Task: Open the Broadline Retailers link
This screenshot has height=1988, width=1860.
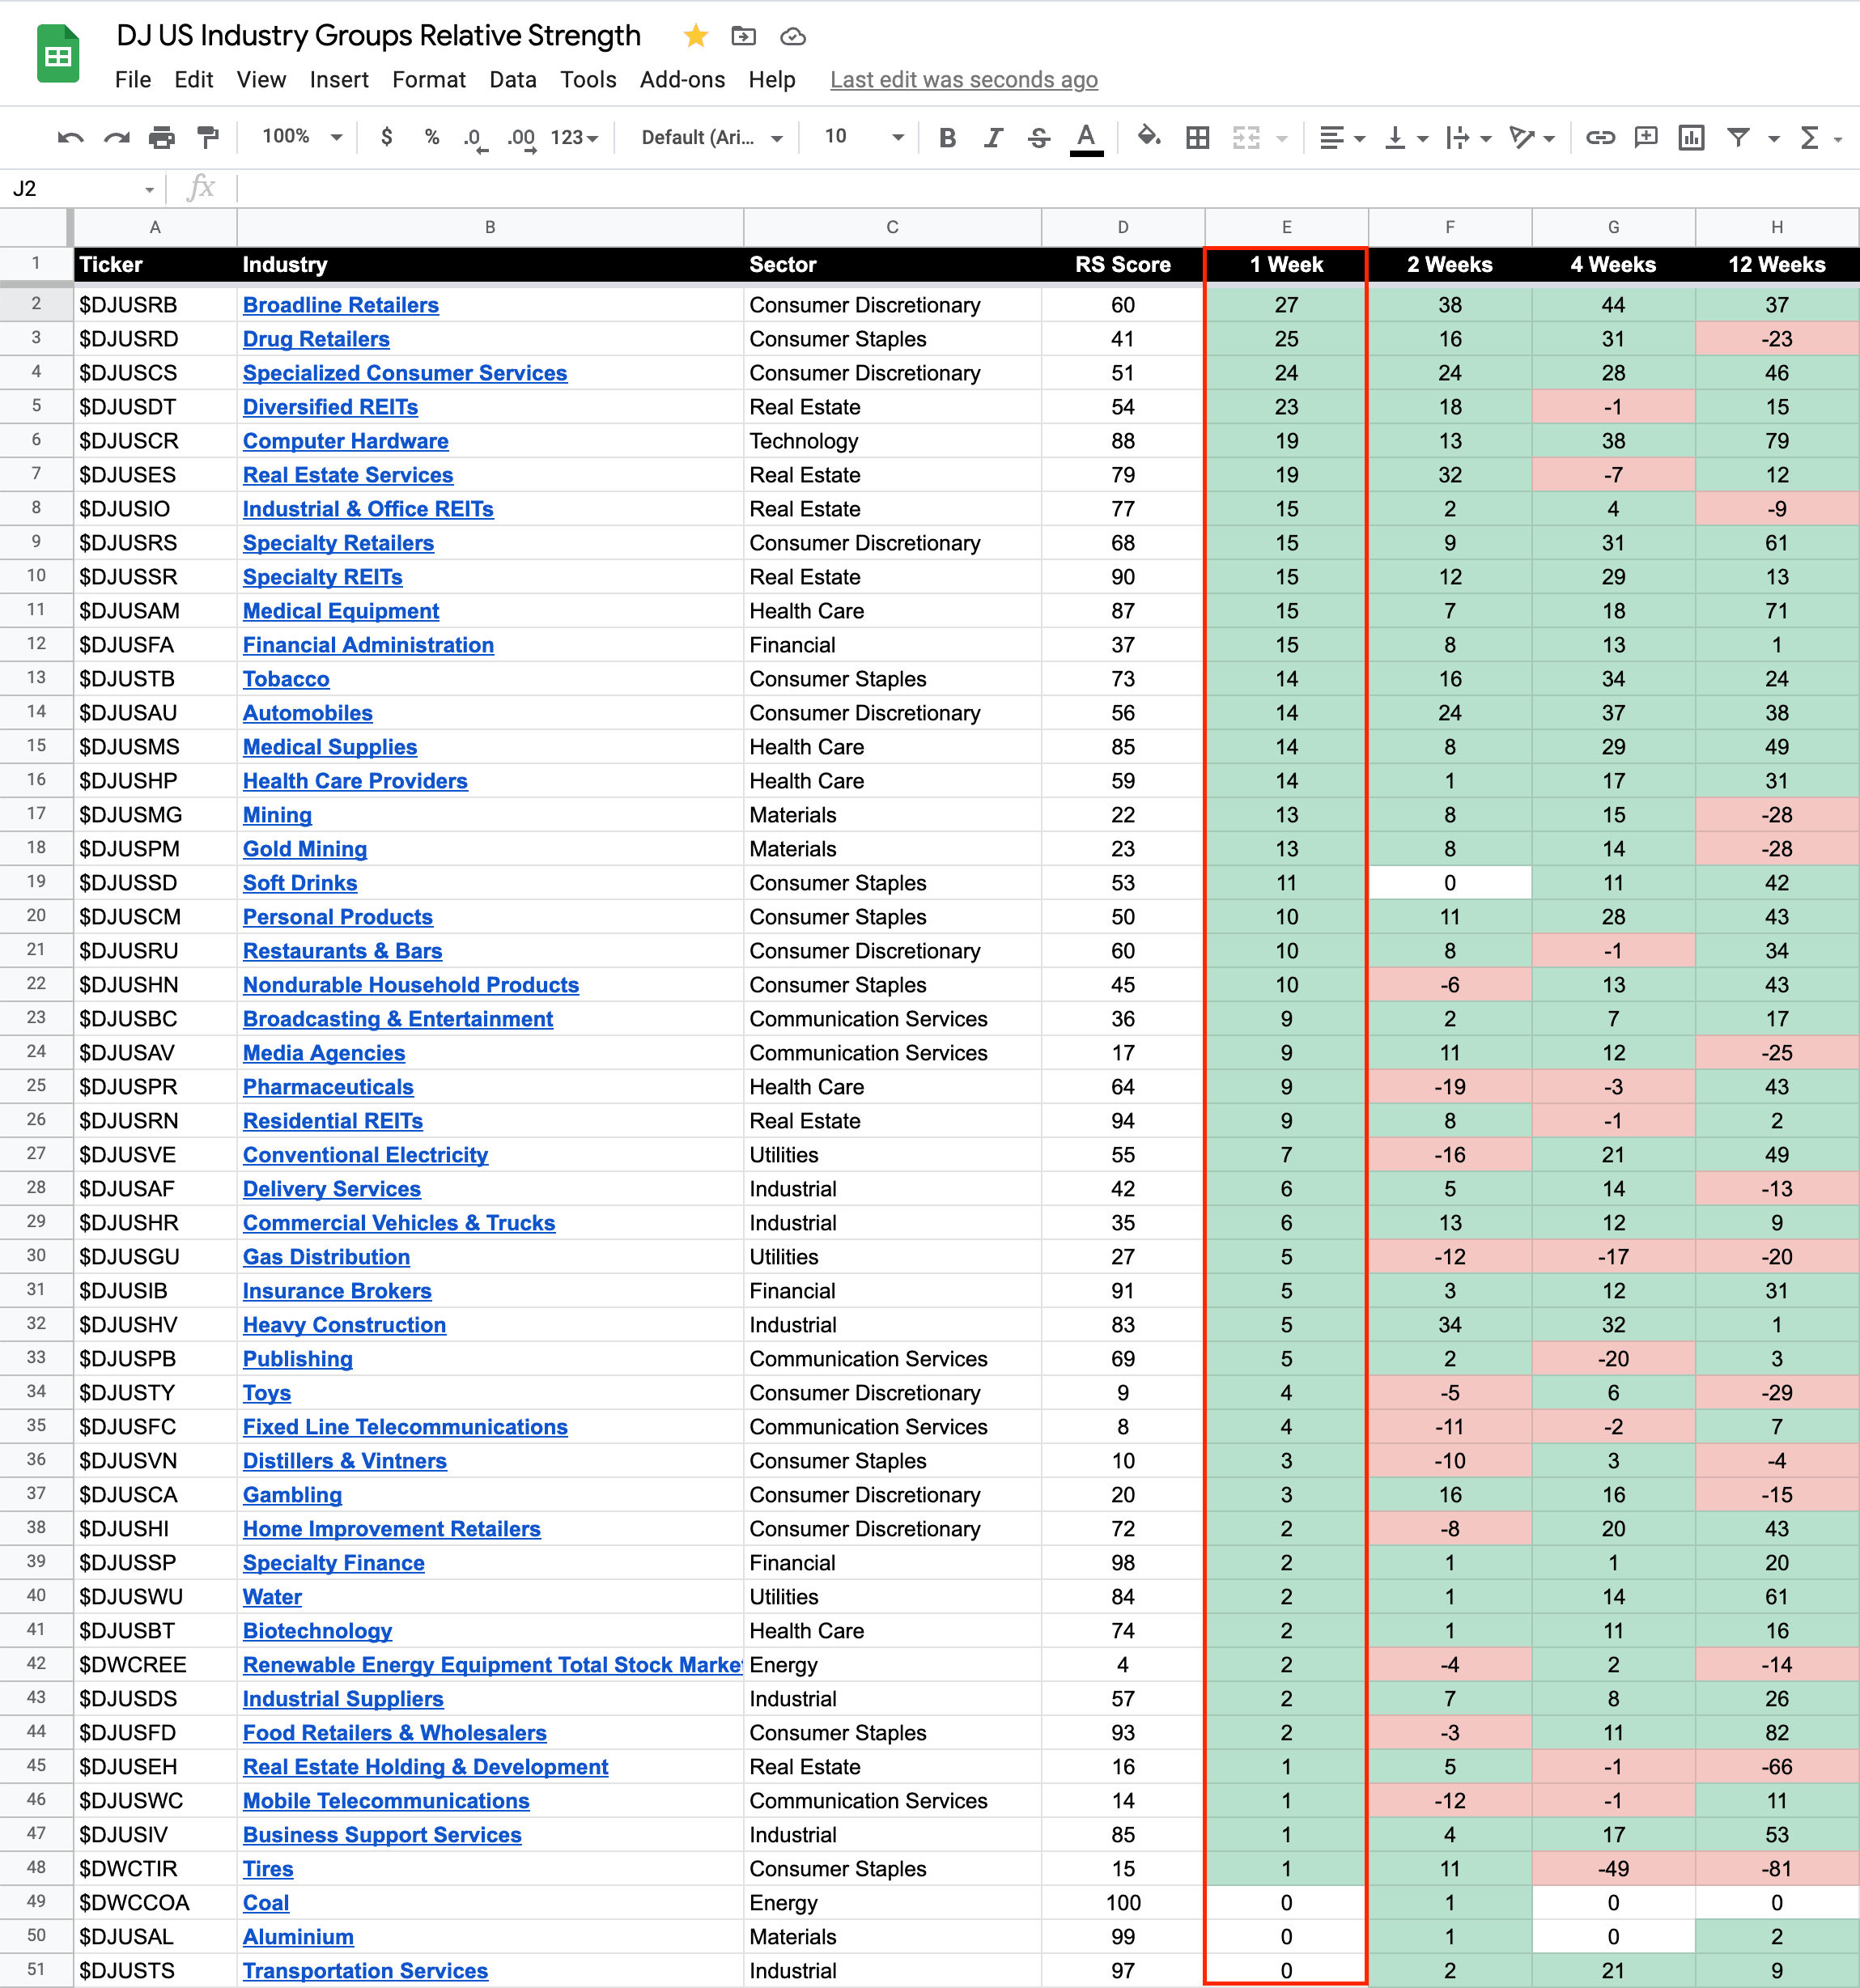Action: click(340, 305)
